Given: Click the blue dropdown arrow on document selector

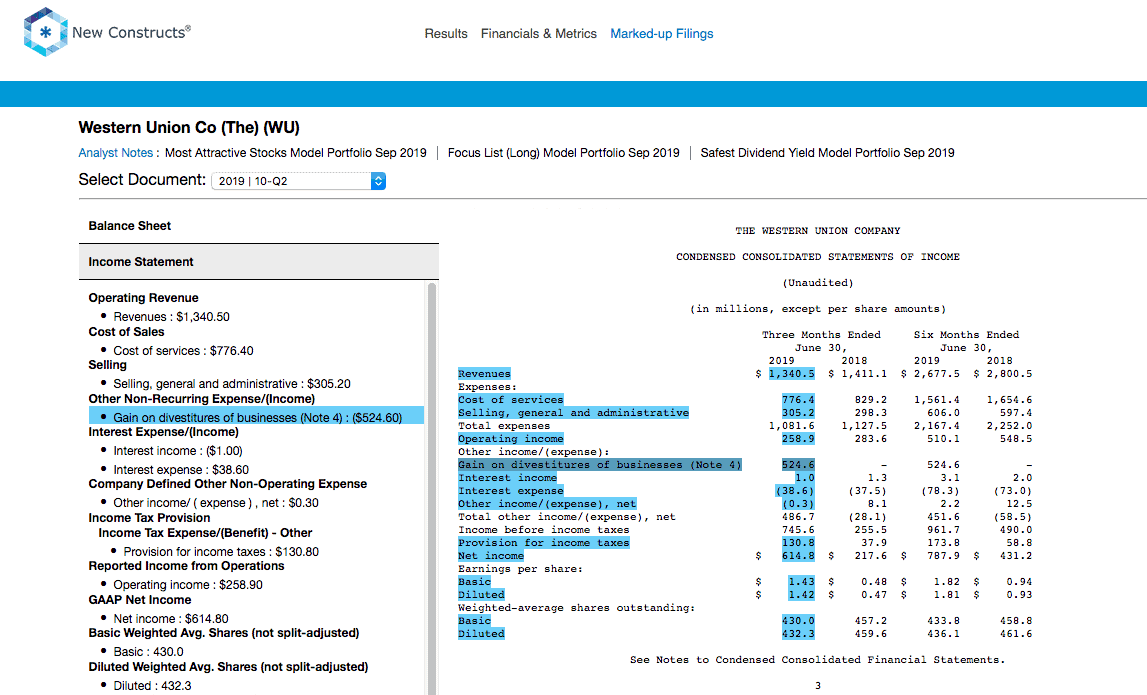Looking at the screenshot, I should (378, 181).
